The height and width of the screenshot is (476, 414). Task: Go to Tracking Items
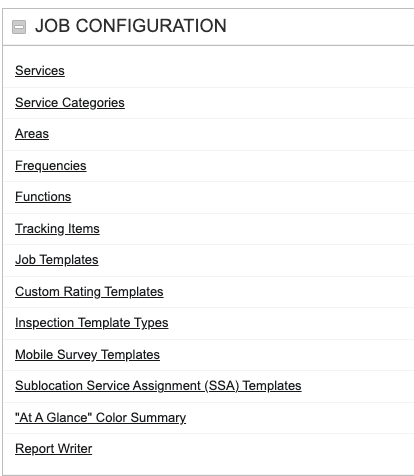57,229
